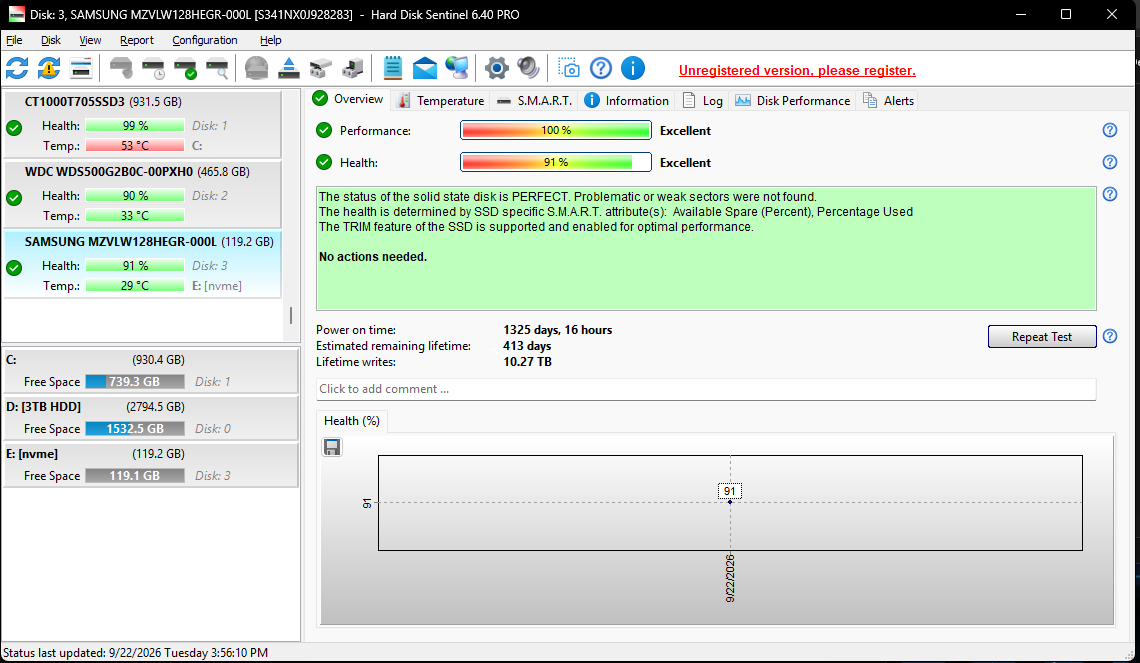Click the globe and monitor network icon
Viewport: 1140px width, 663px height.
pos(457,68)
